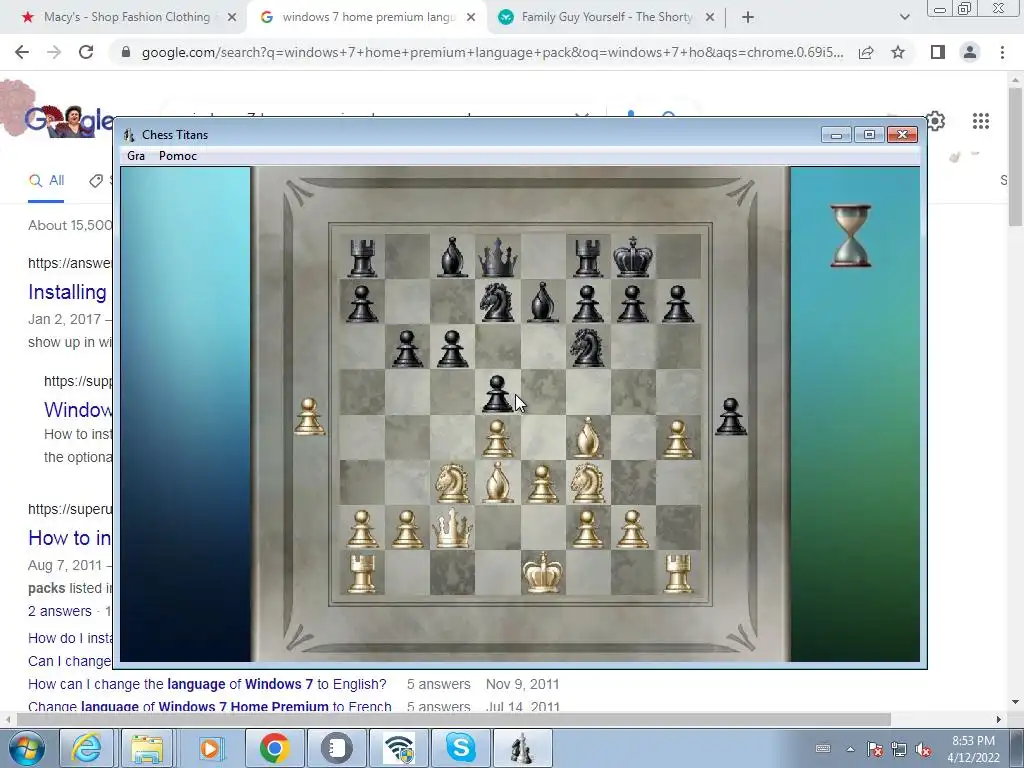Select the white pawn beside the light bishop on rank three

[x=542, y=483]
